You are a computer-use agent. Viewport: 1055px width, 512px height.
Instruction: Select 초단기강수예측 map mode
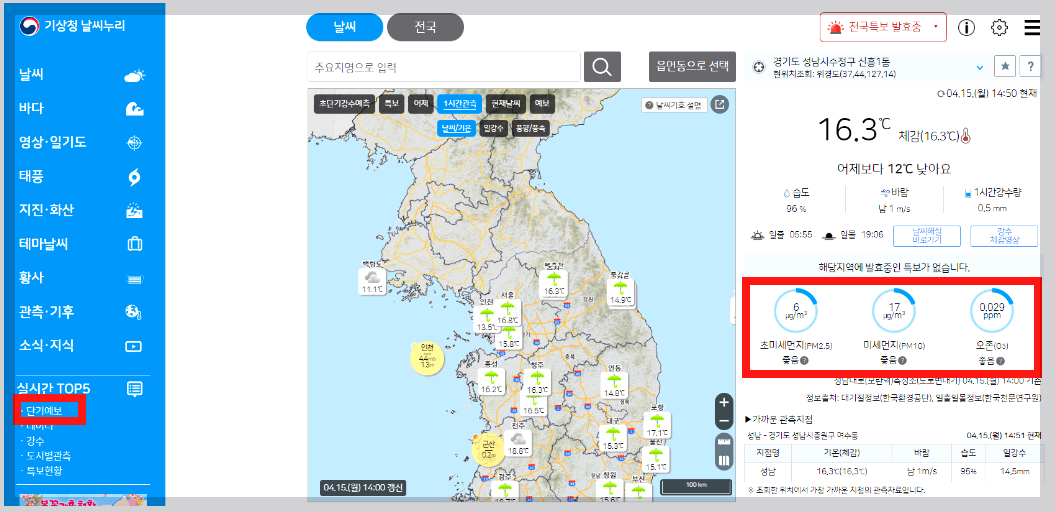[x=344, y=104]
